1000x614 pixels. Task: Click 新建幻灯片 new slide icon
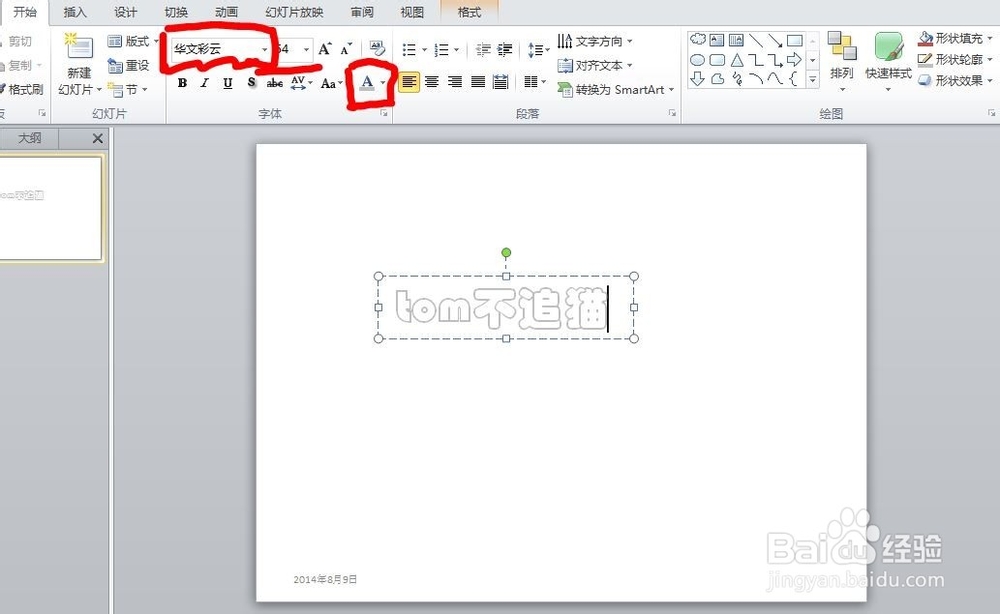point(80,47)
